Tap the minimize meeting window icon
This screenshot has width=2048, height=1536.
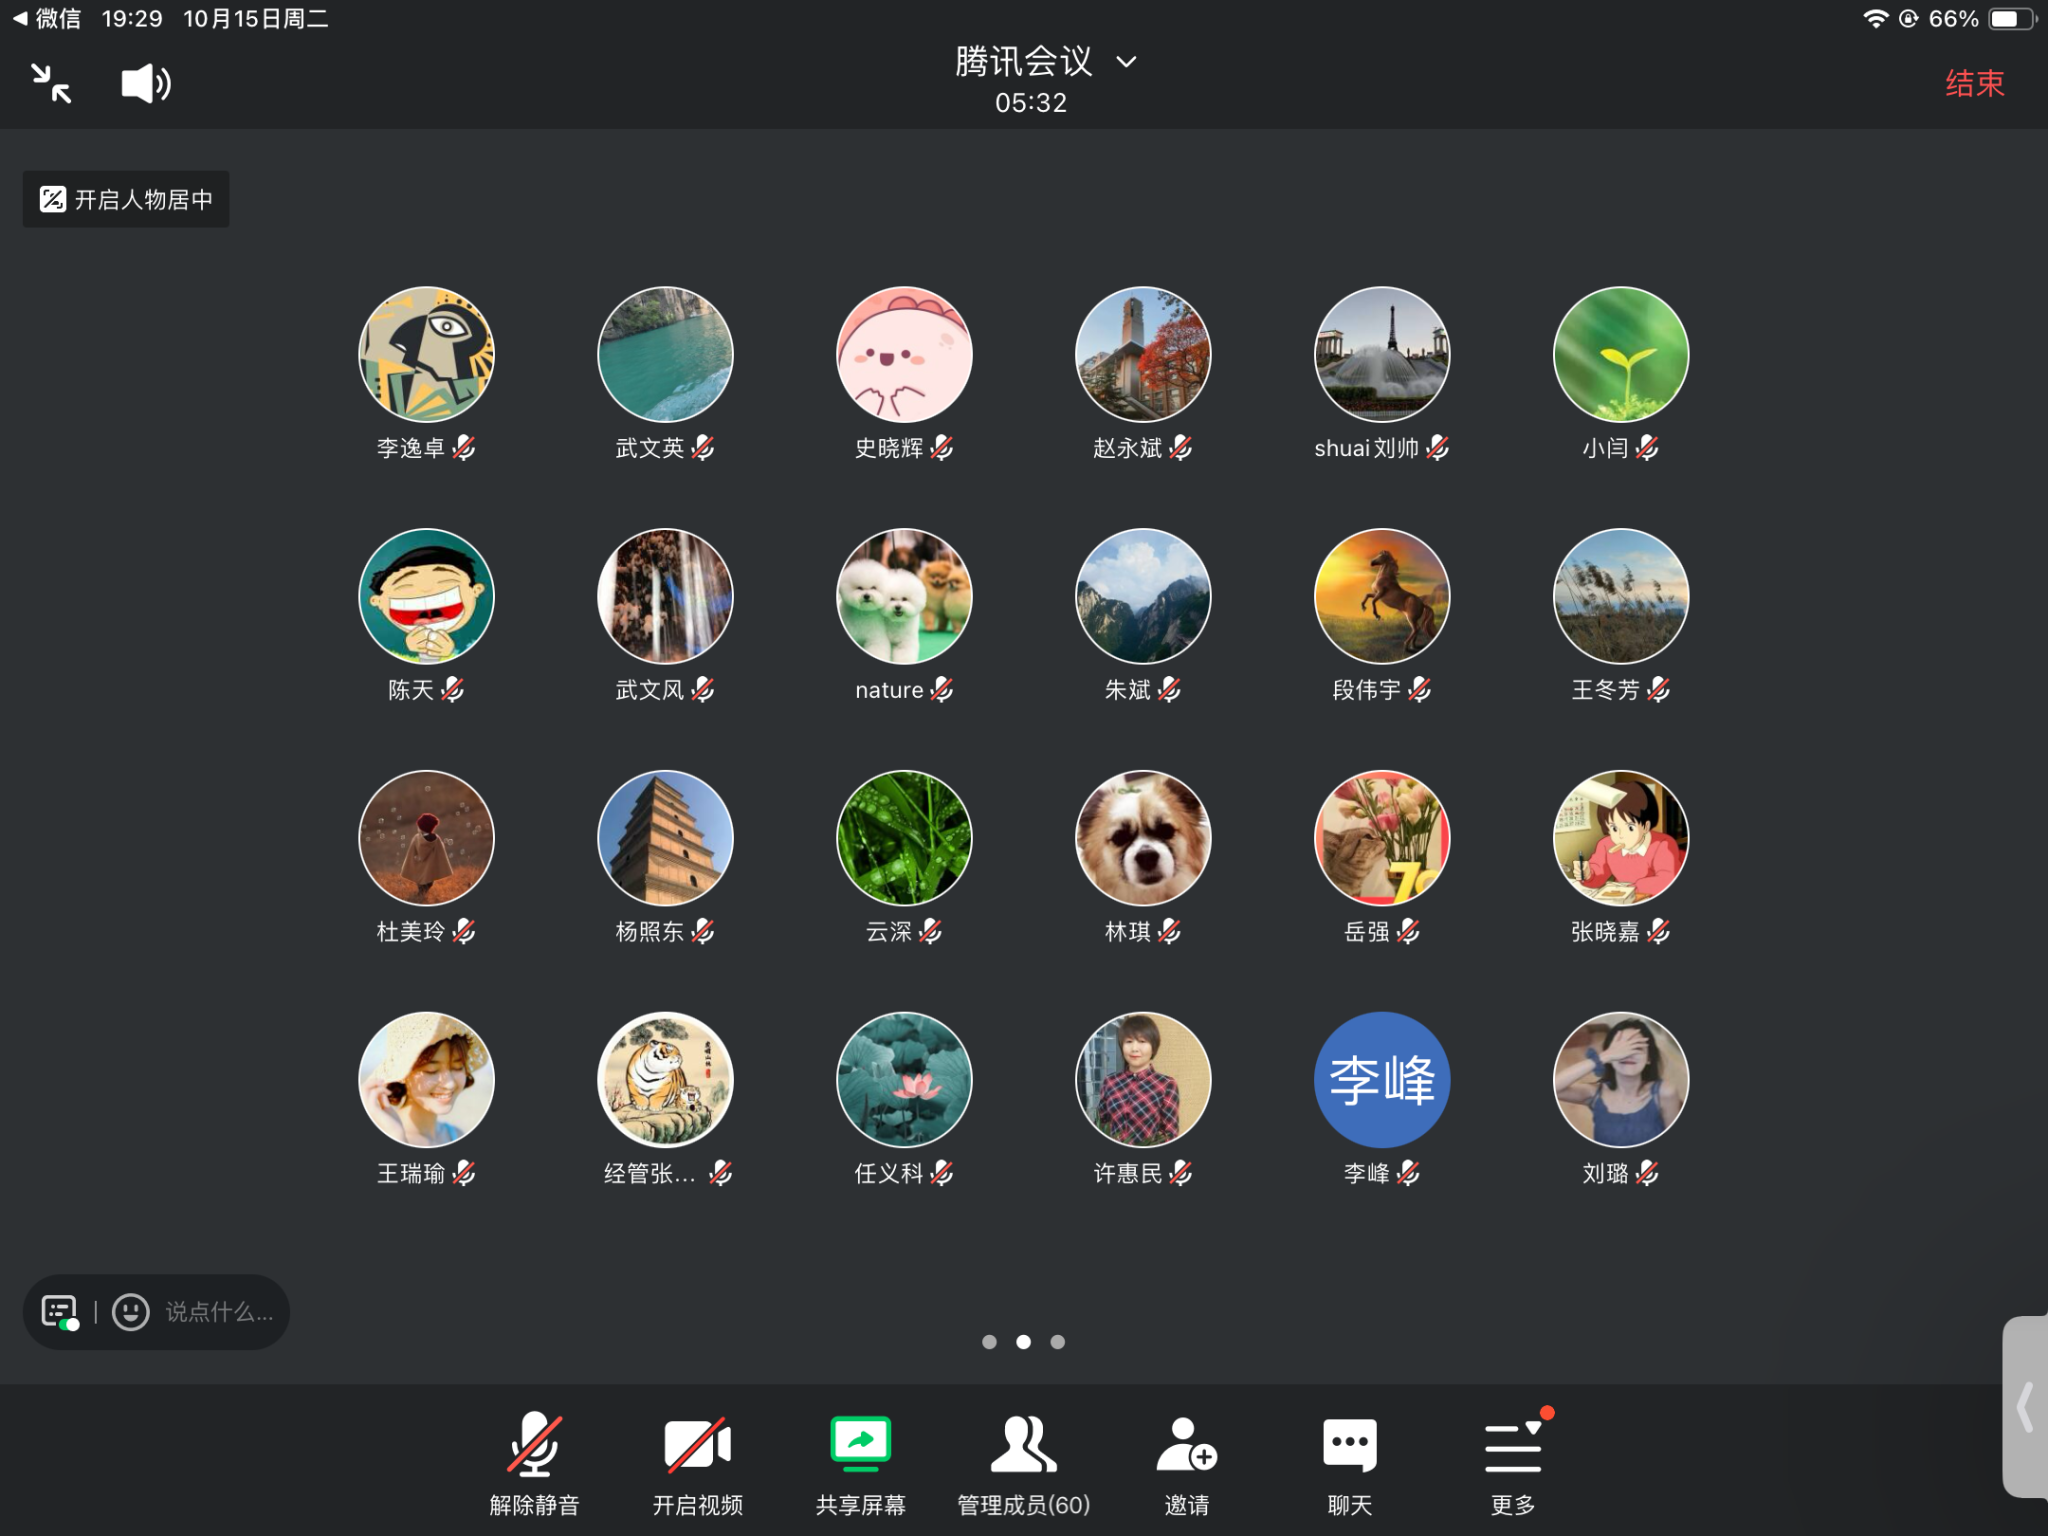[51, 83]
